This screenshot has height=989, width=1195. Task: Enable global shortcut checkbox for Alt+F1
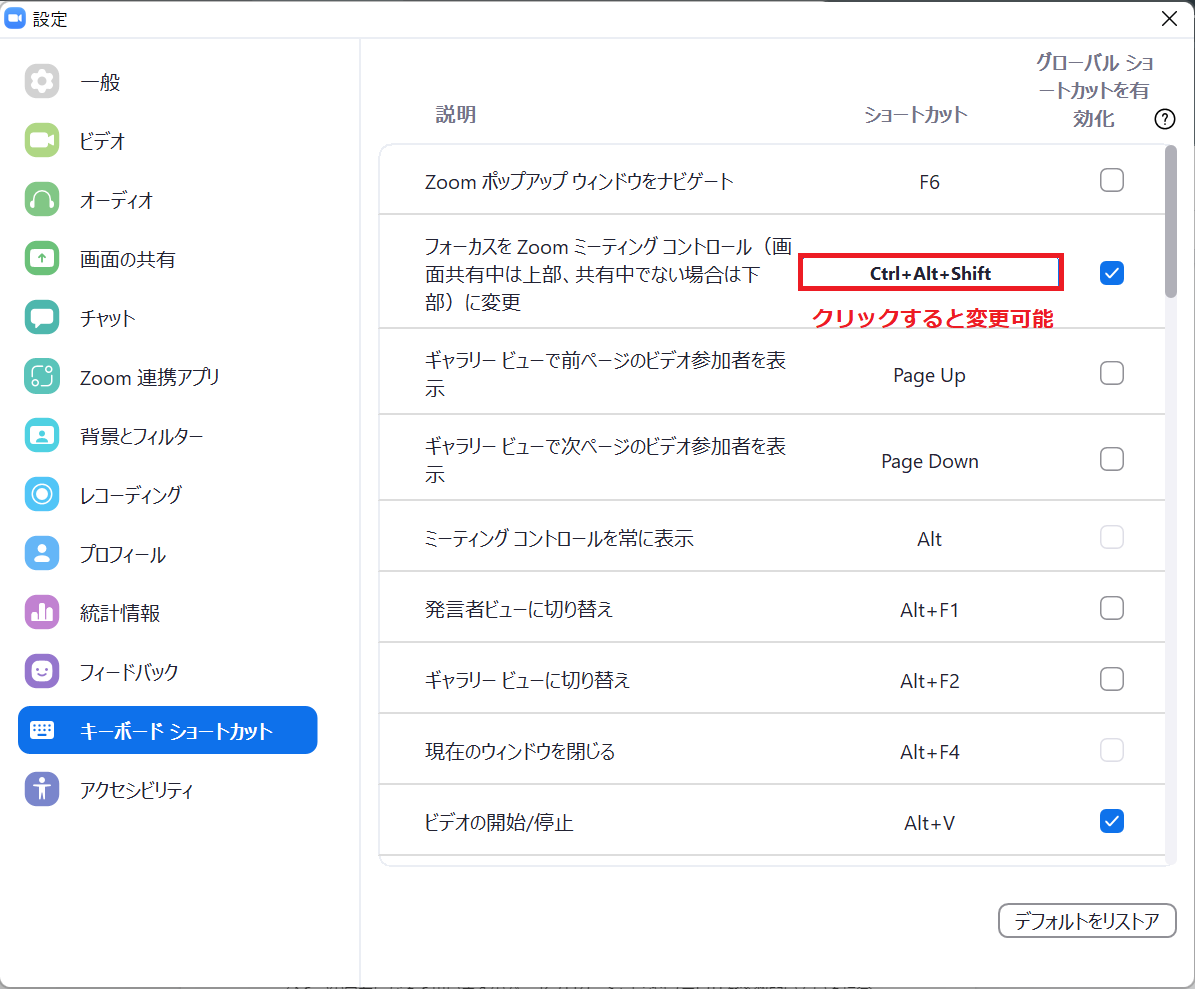point(1111,608)
